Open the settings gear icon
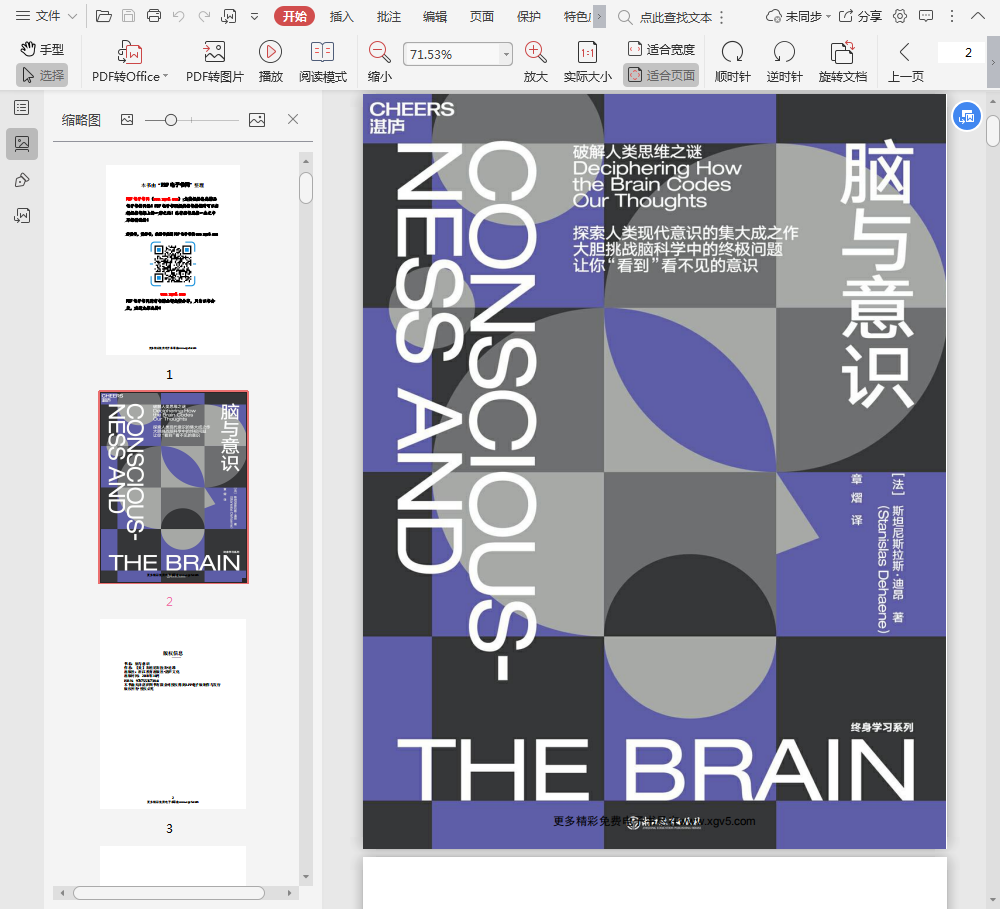 point(899,17)
